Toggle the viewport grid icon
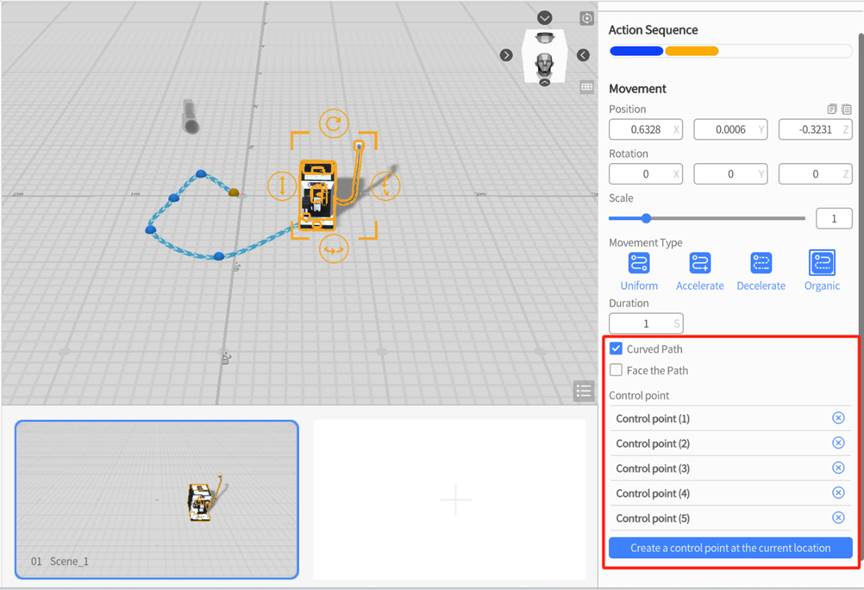Viewport: 864px width, 590px height. 587,87
